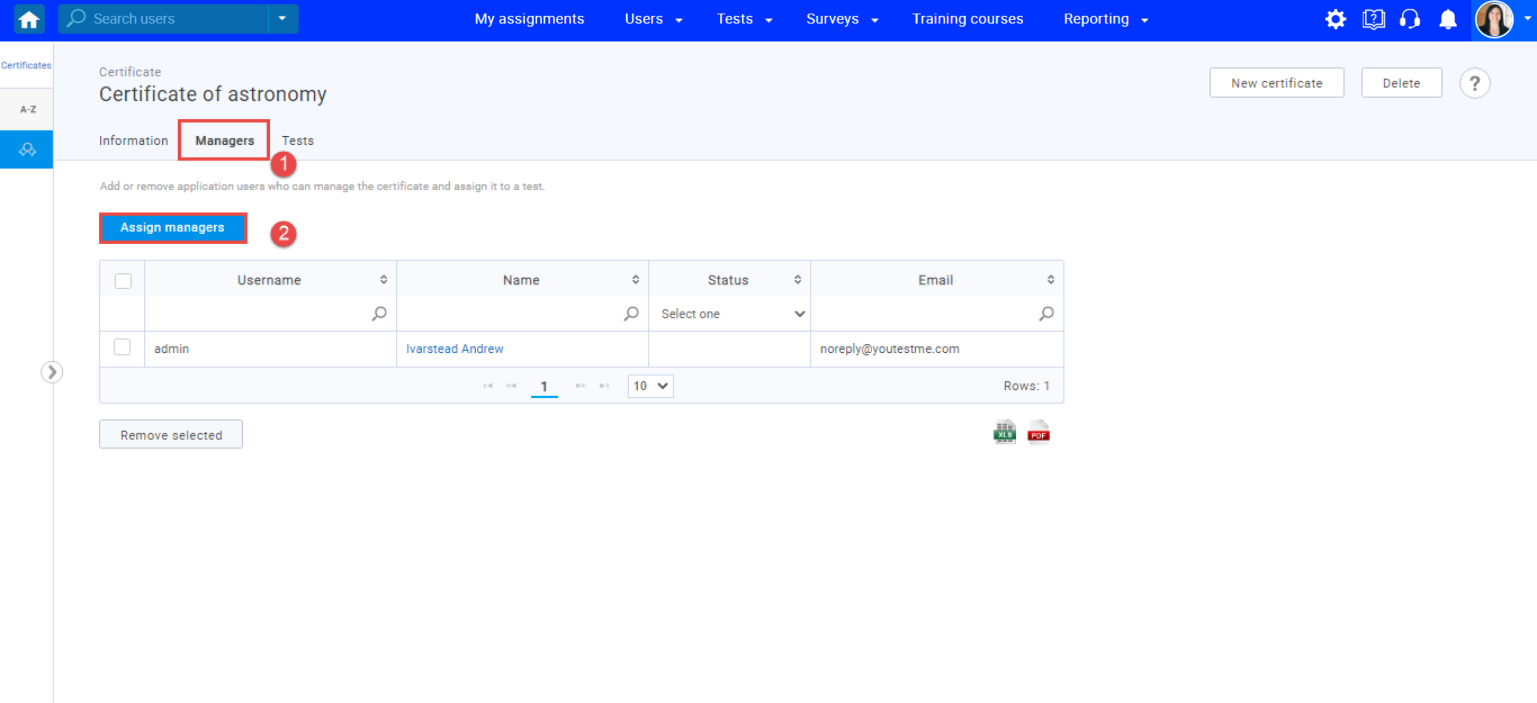The height and width of the screenshot is (703, 1537).
Task: Switch to the Tests tab
Action: point(298,141)
